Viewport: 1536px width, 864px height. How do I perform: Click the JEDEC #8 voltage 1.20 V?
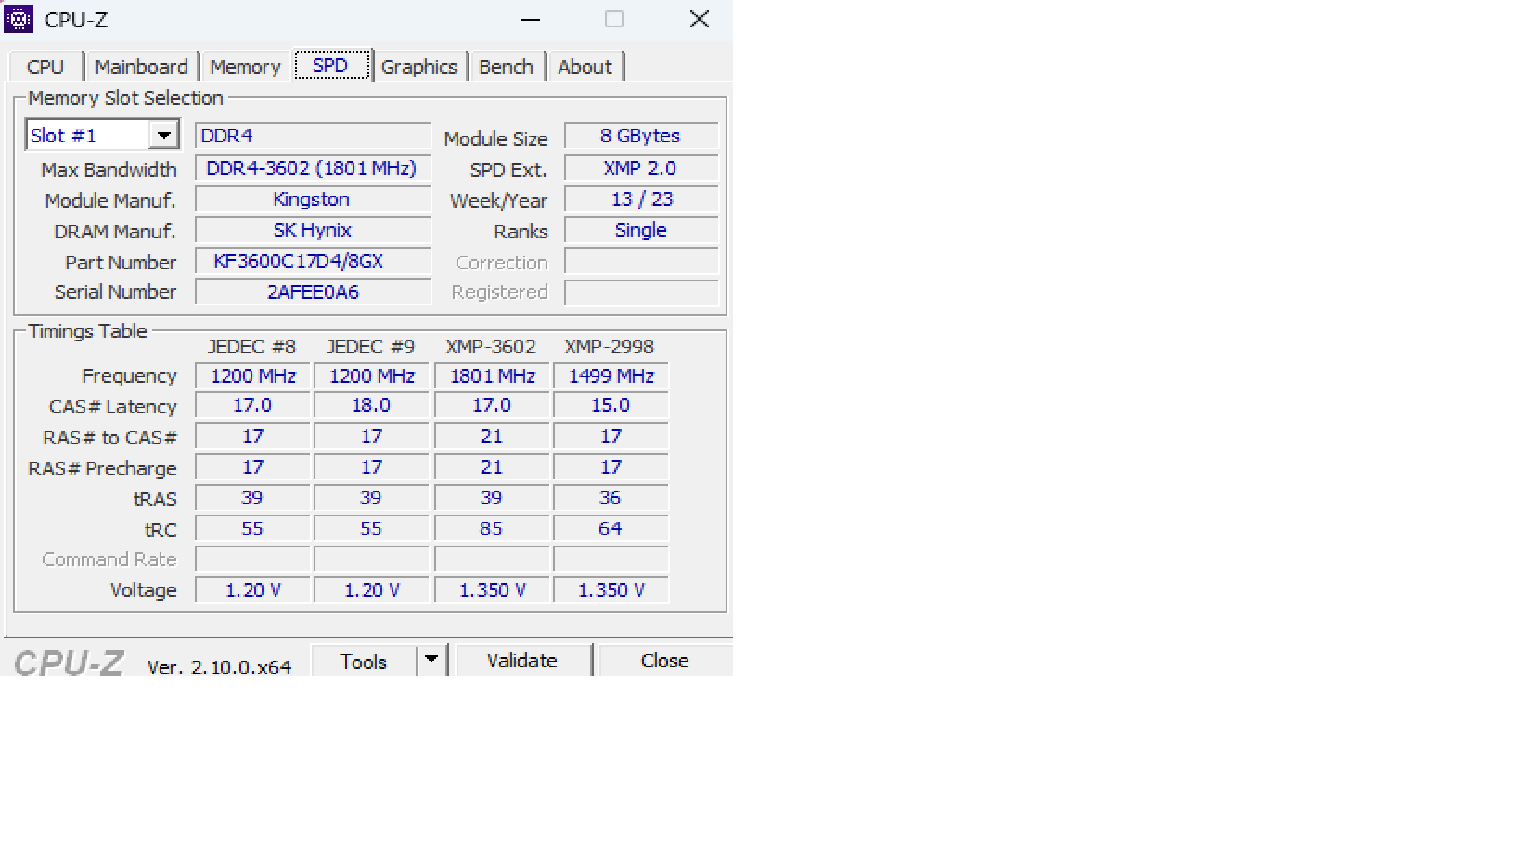[x=253, y=591]
